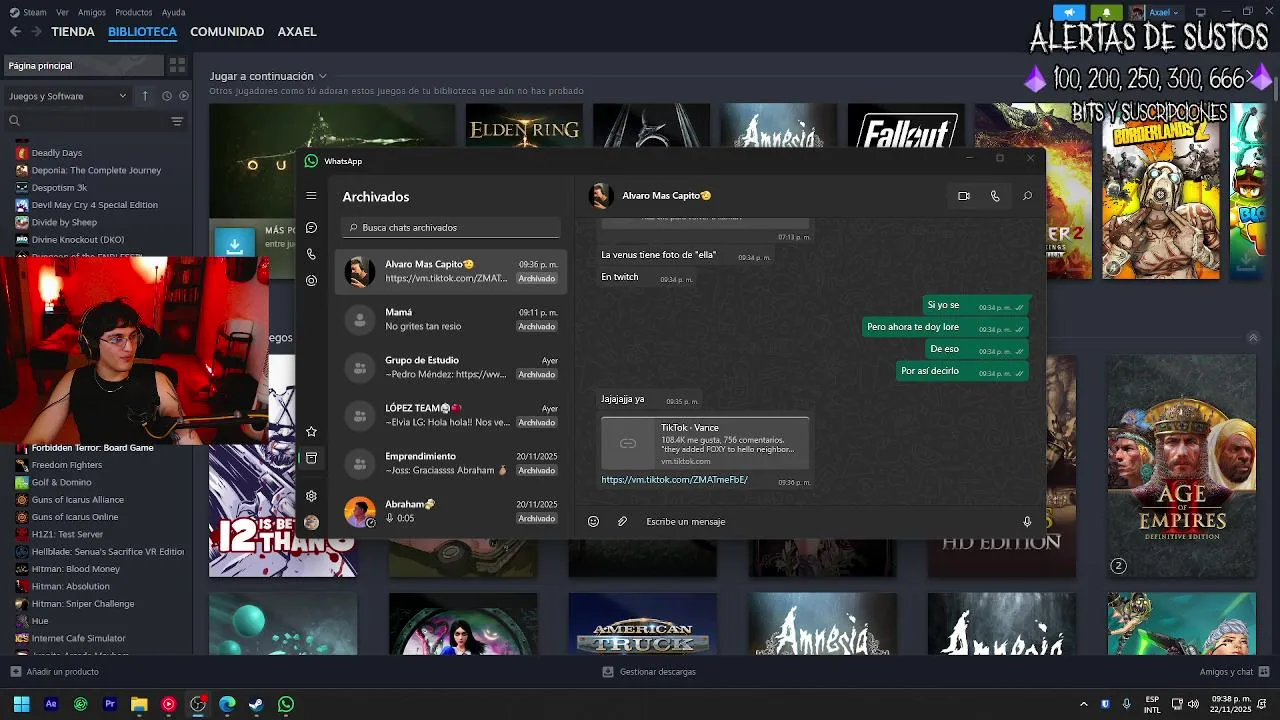Start a video call with Alvaro Mas Capito
The width and height of the screenshot is (1280, 720).
pos(964,196)
